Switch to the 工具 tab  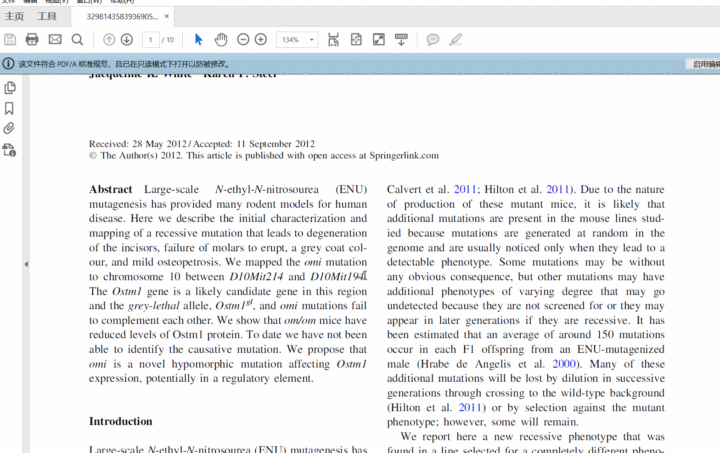pyautogui.click(x=47, y=16)
